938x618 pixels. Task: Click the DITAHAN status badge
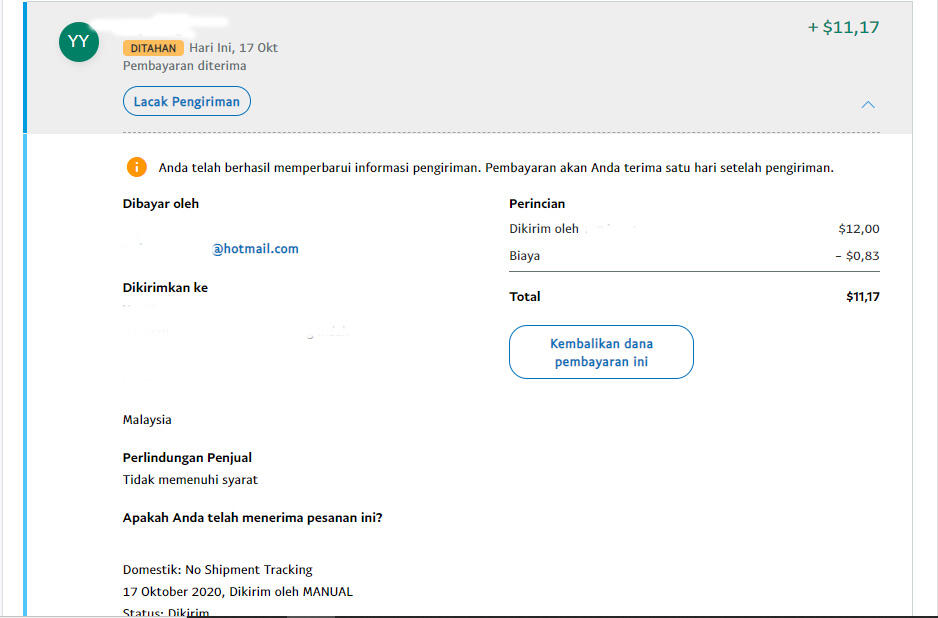pos(153,48)
